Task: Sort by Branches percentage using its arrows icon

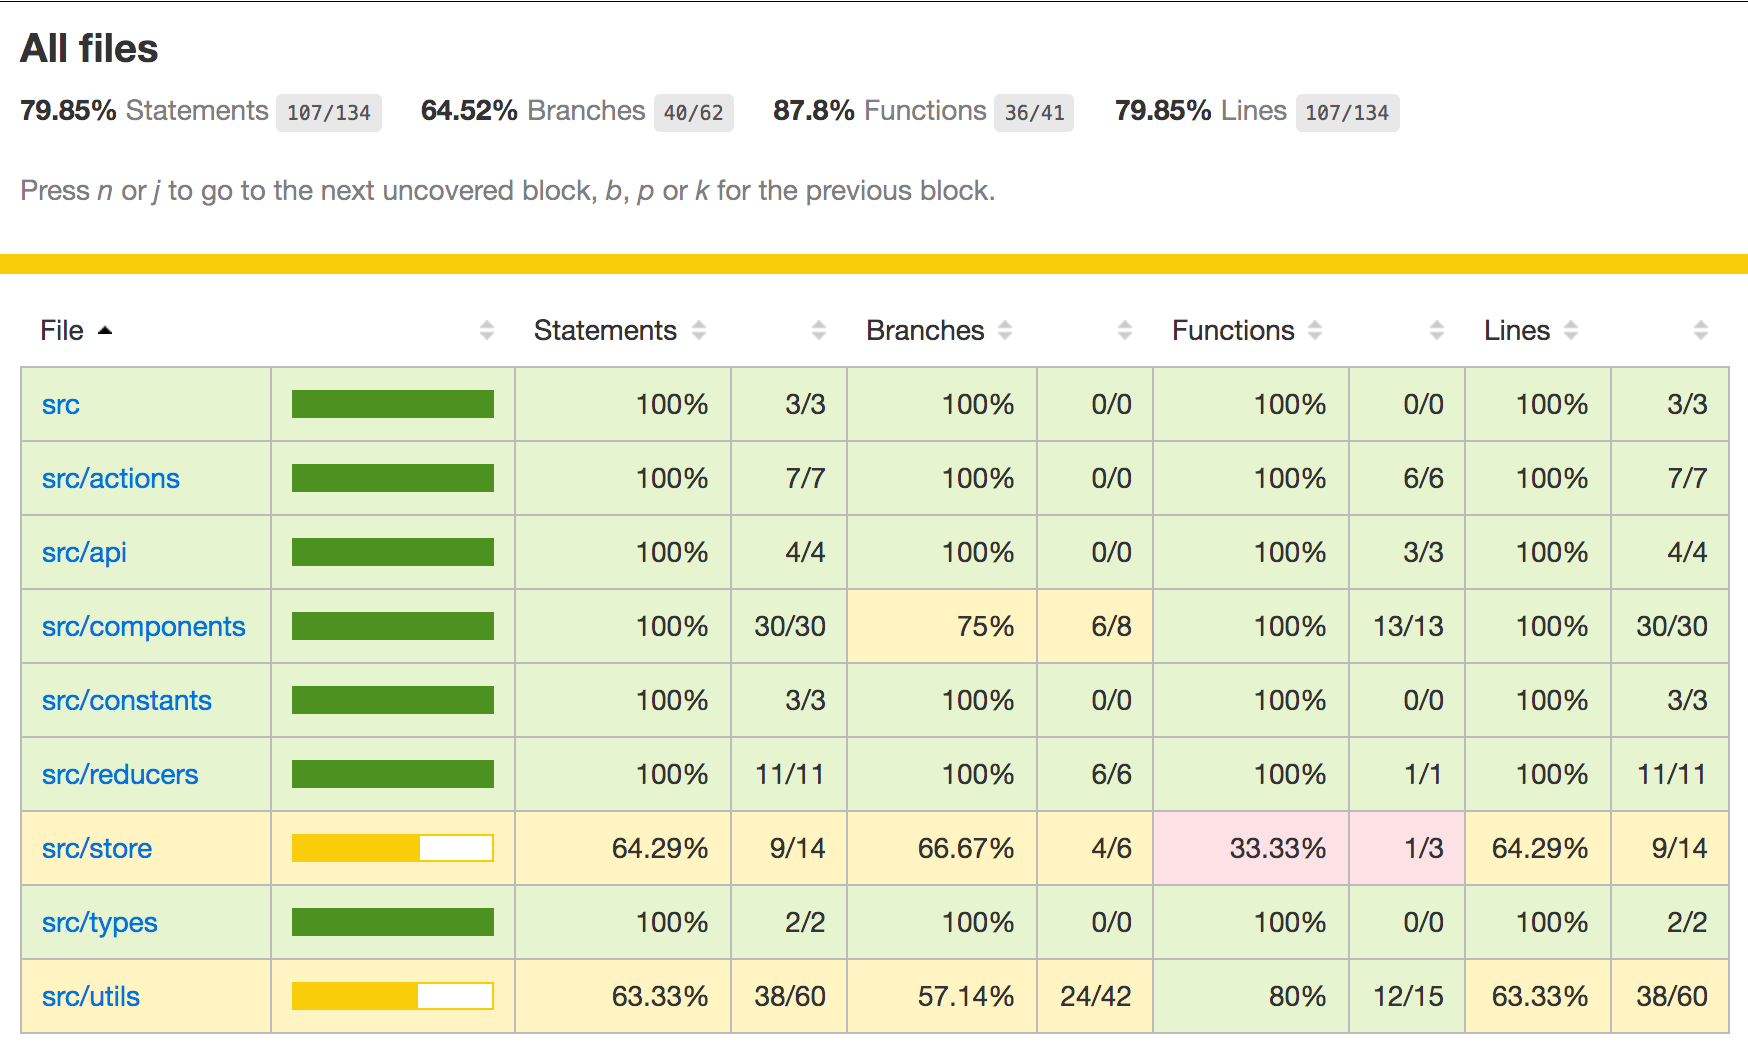Action: tap(1005, 331)
